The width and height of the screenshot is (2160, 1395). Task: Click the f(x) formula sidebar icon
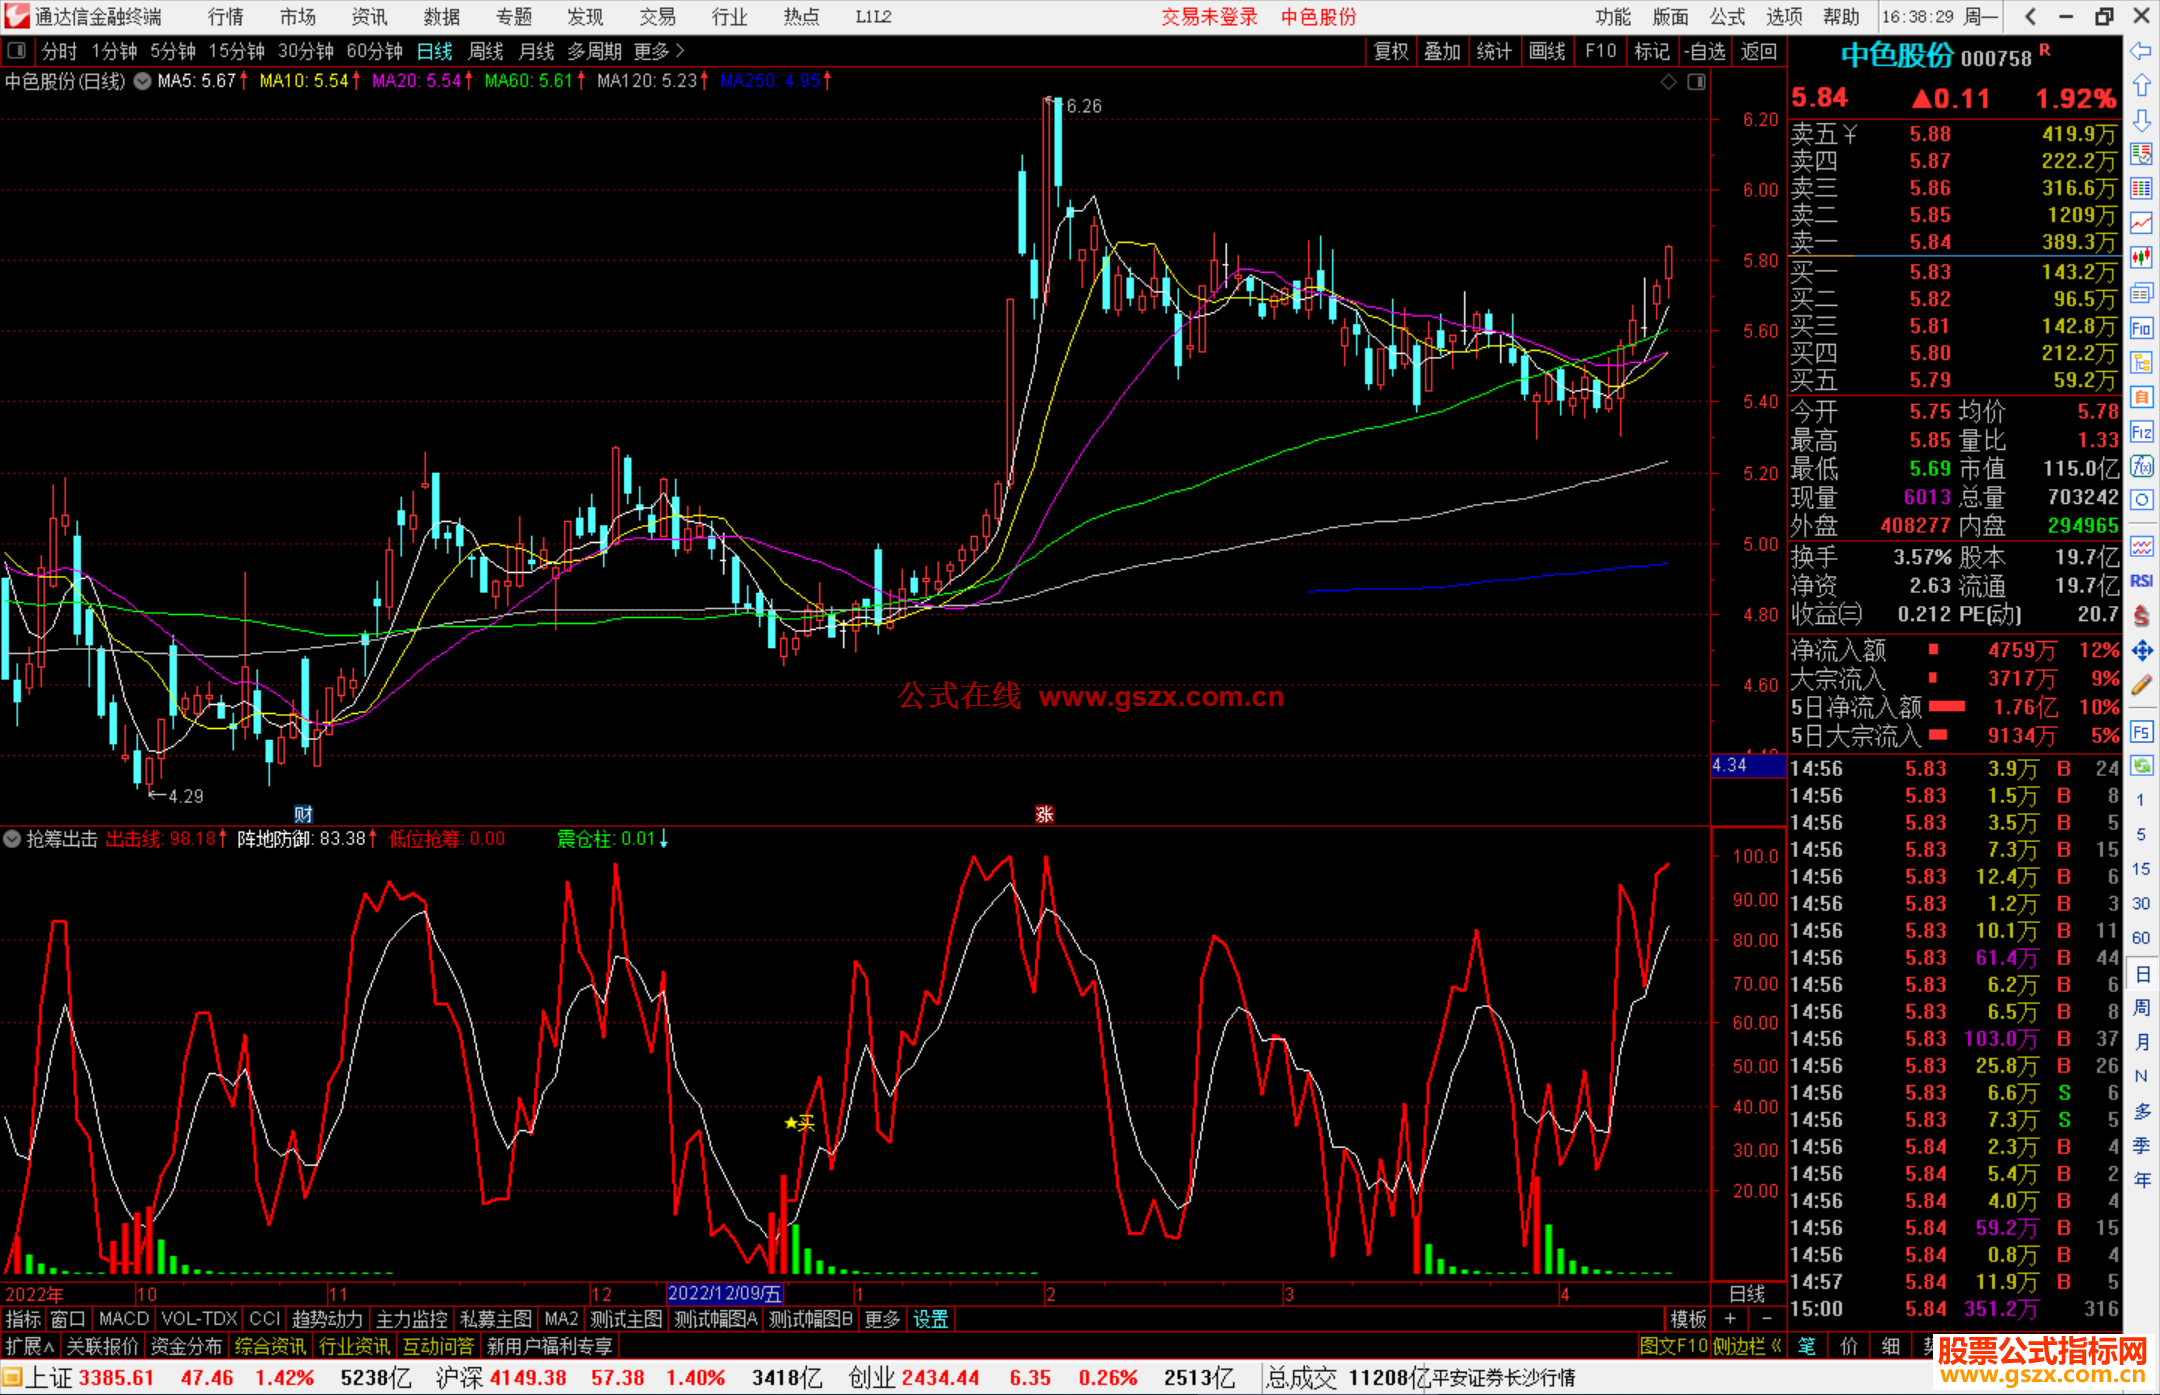click(x=2141, y=466)
